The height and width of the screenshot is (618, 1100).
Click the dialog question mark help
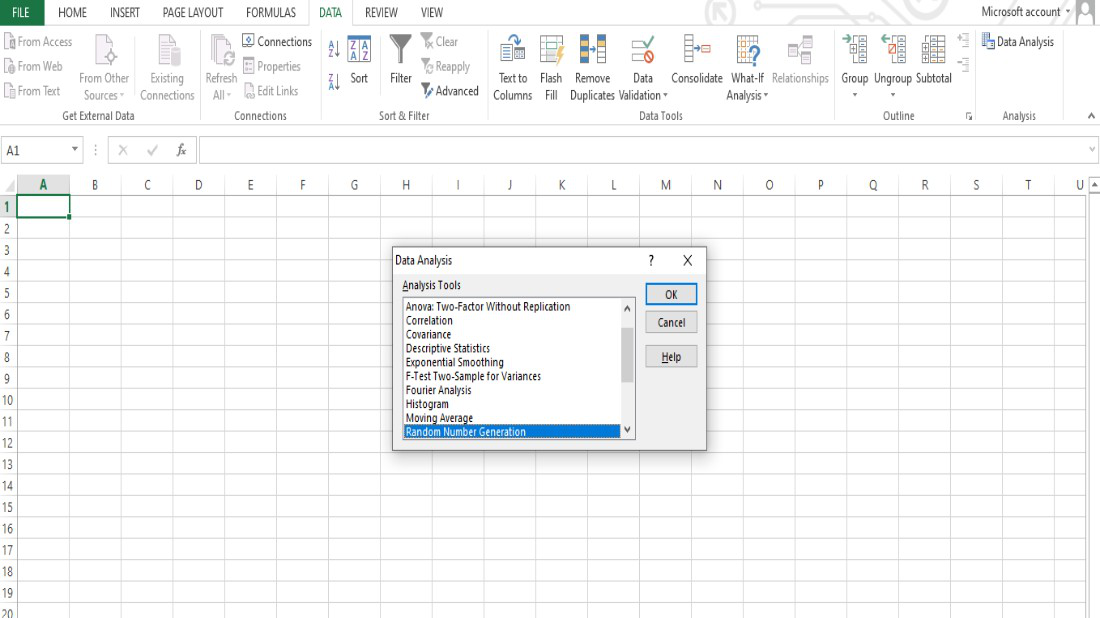pos(651,260)
